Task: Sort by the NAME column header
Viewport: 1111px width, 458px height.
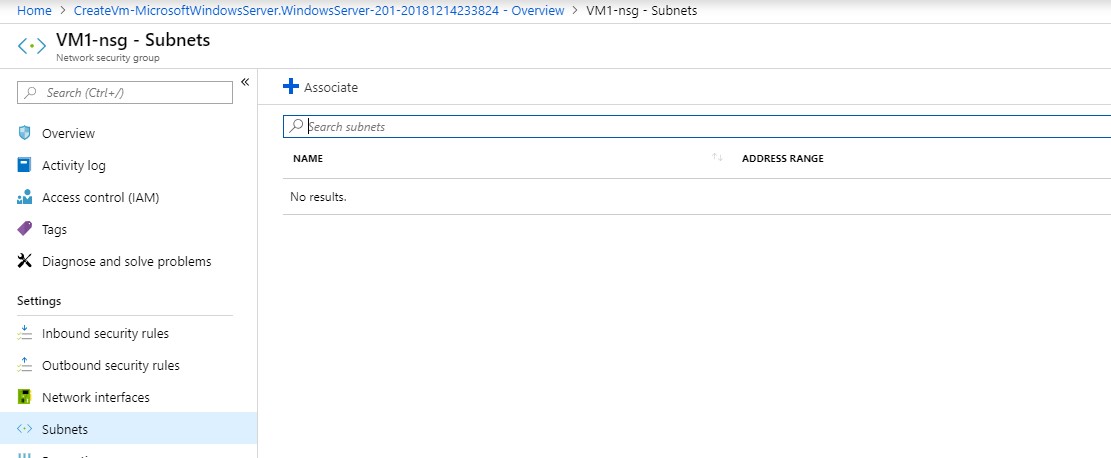Action: 308,159
